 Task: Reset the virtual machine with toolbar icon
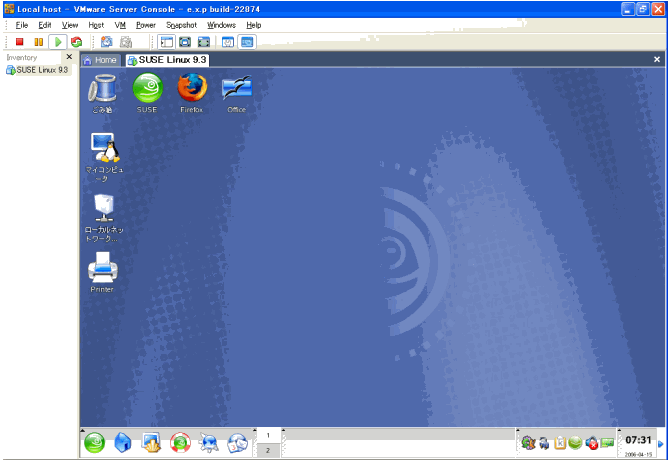(x=76, y=42)
